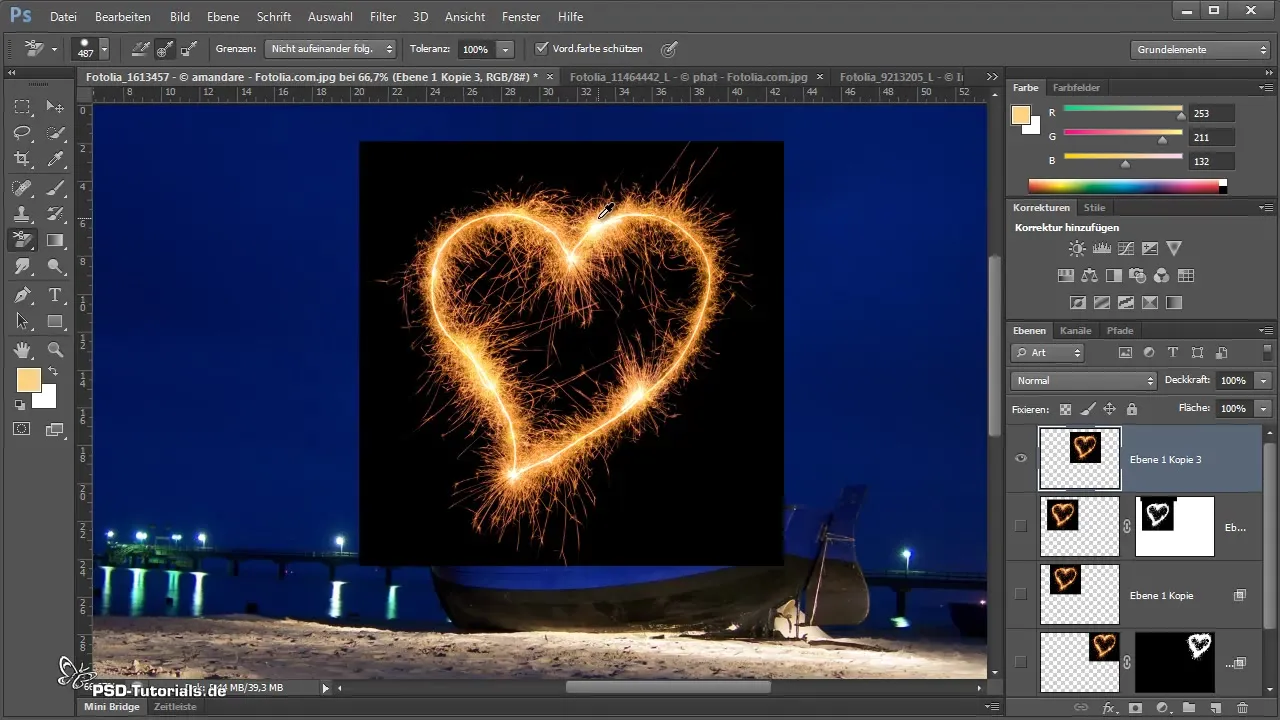Show hidden document tabs overflow
Image resolution: width=1280 pixels, height=720 pixels.
pyautogui.click(x=992, y=76)
